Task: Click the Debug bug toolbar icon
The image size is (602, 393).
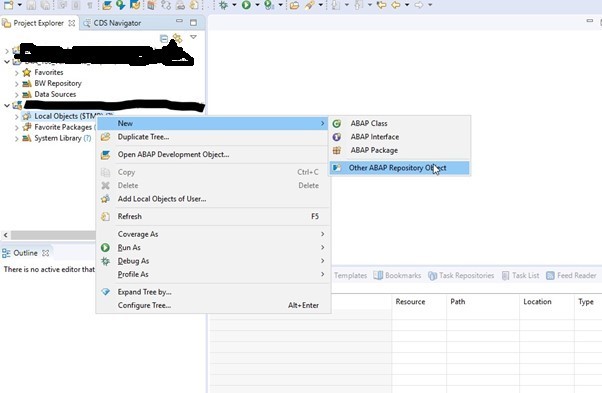Action: tap(223, 5)
